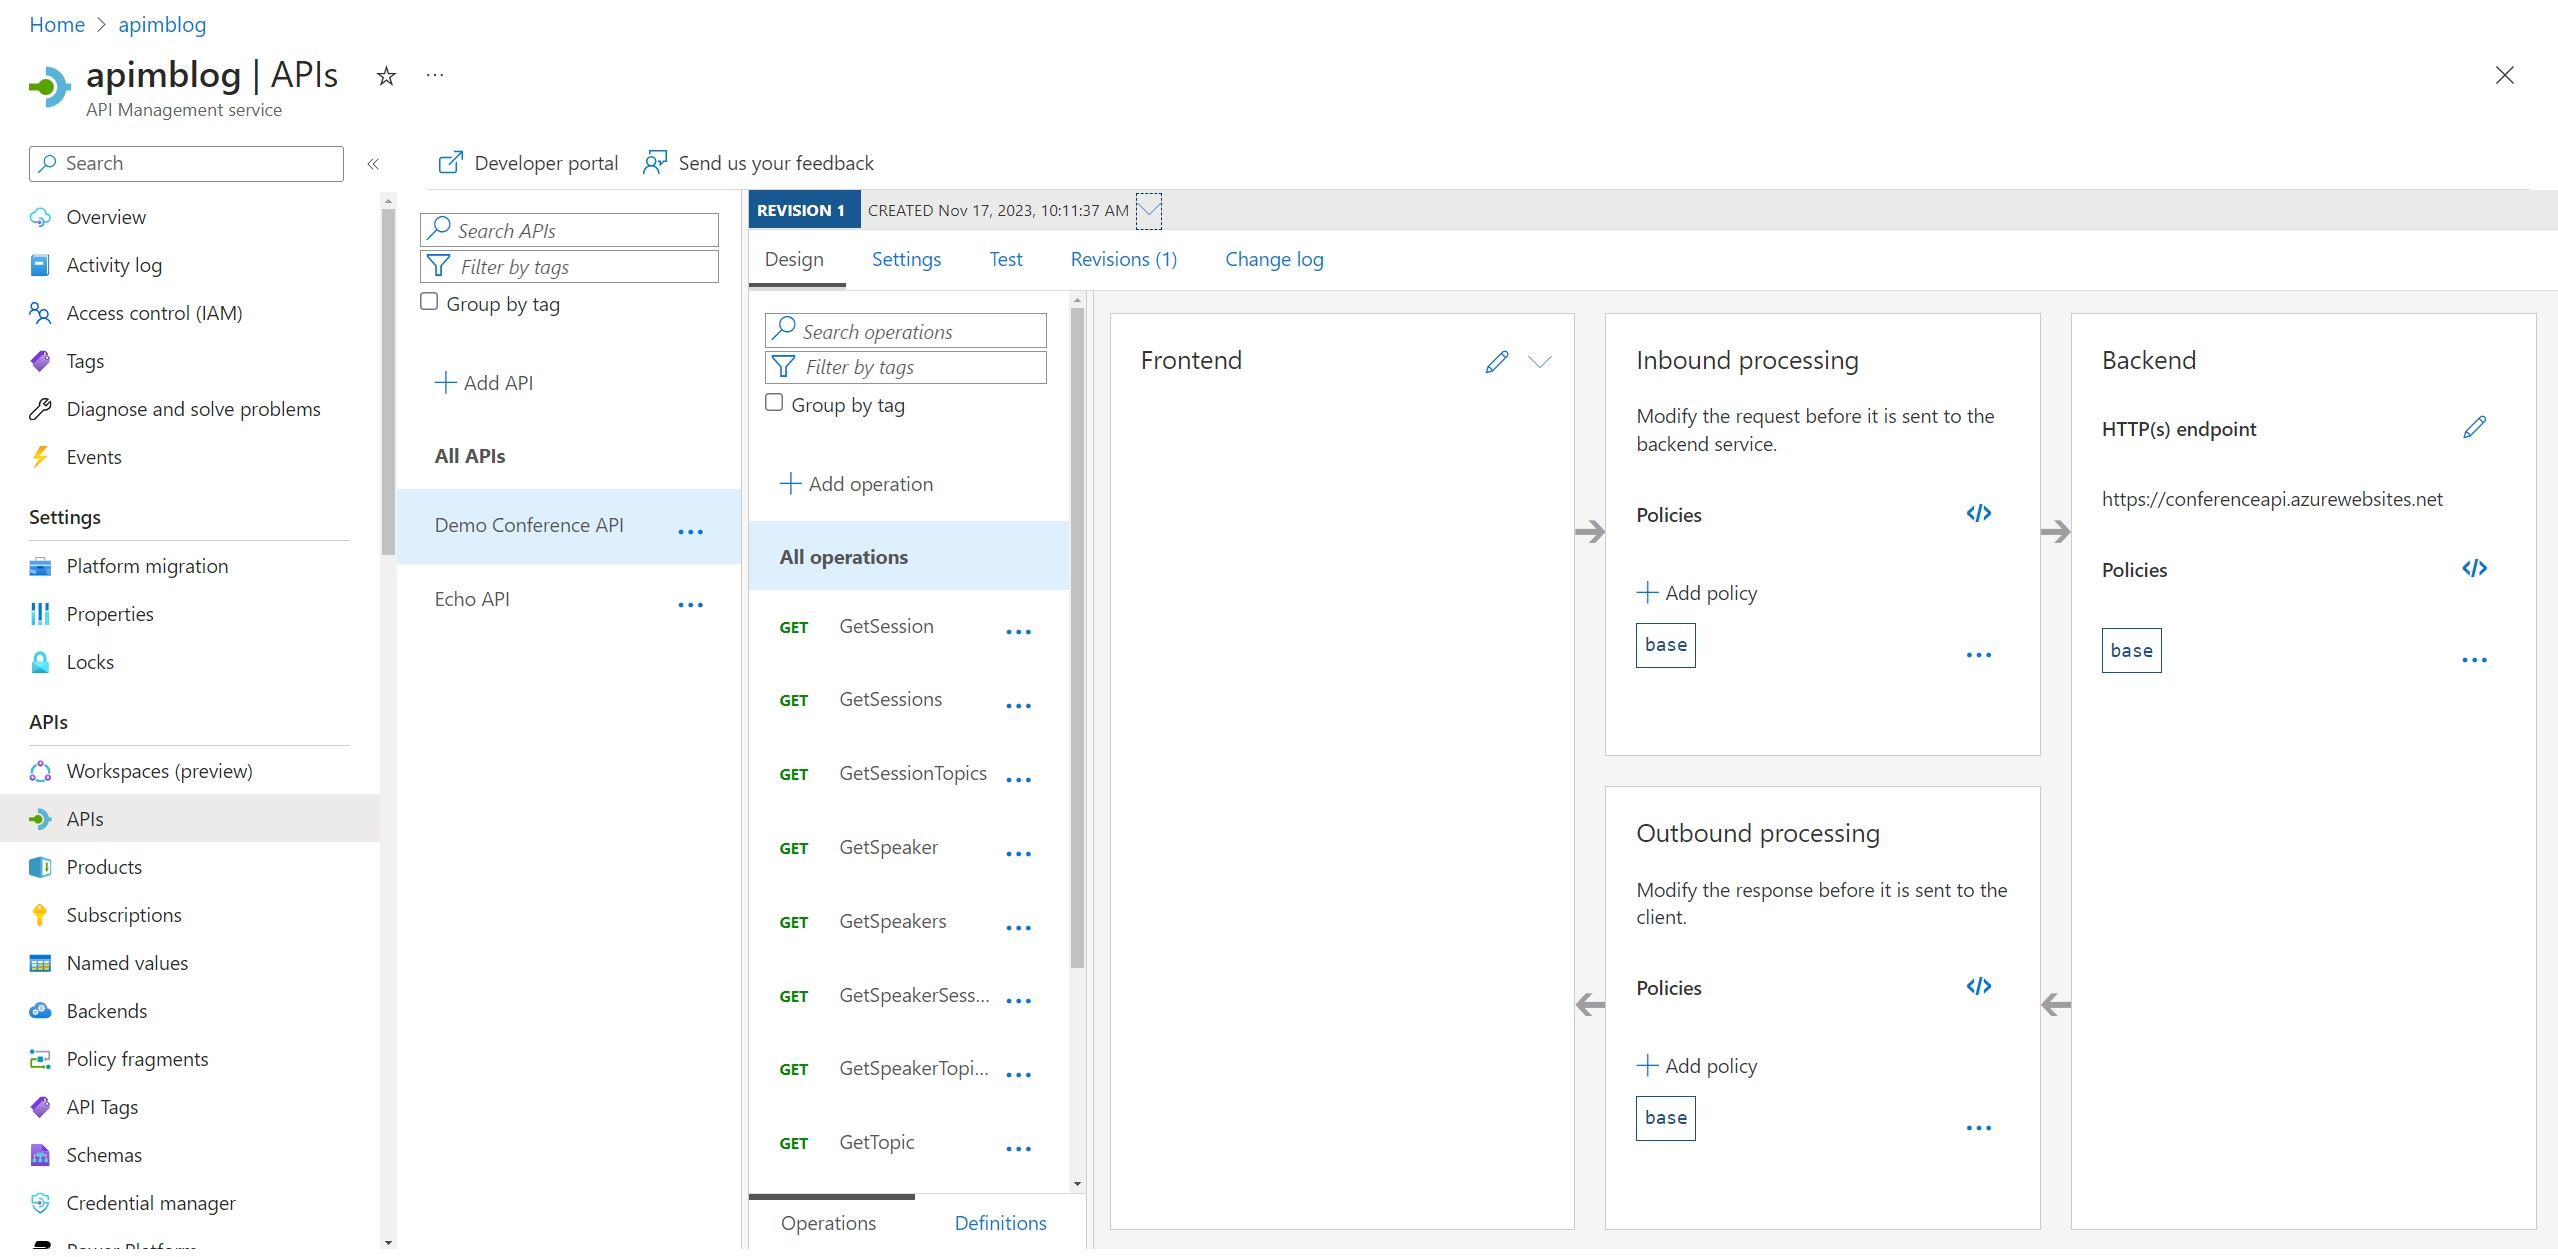Click the Search operations input field
The image size is (2558, 1257).
point(905,330)
